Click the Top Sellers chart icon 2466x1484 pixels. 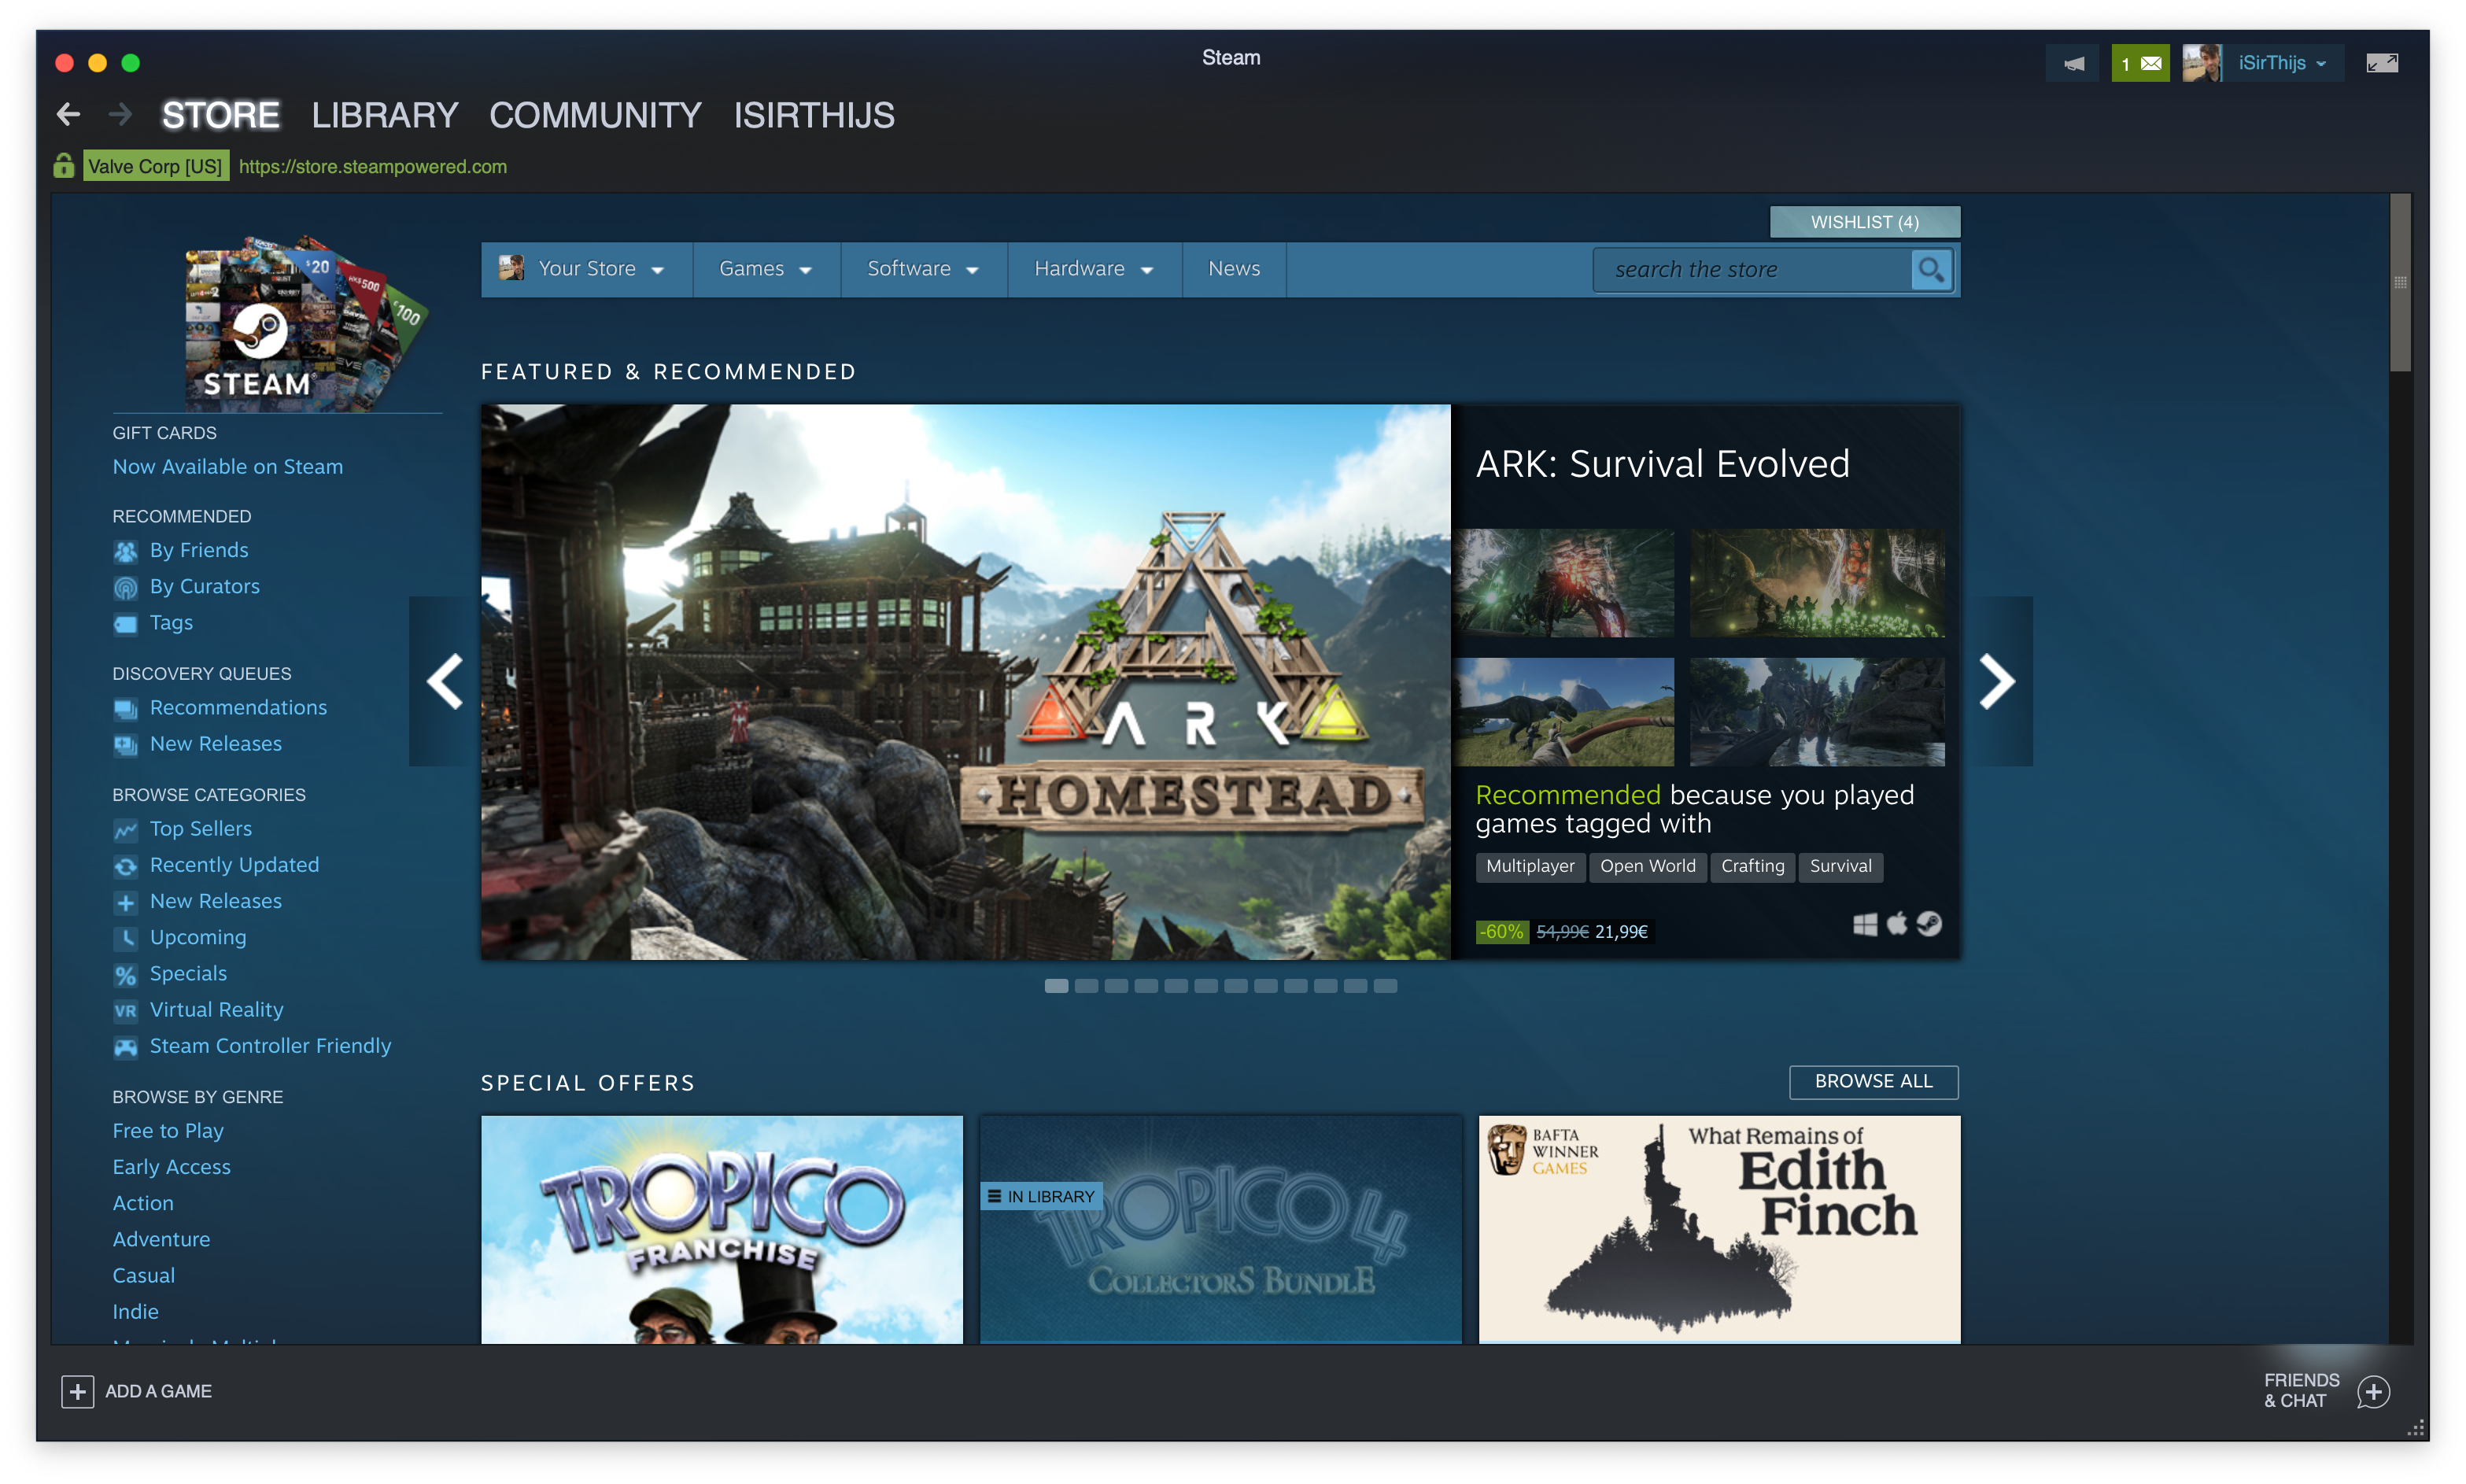(125, 829)
